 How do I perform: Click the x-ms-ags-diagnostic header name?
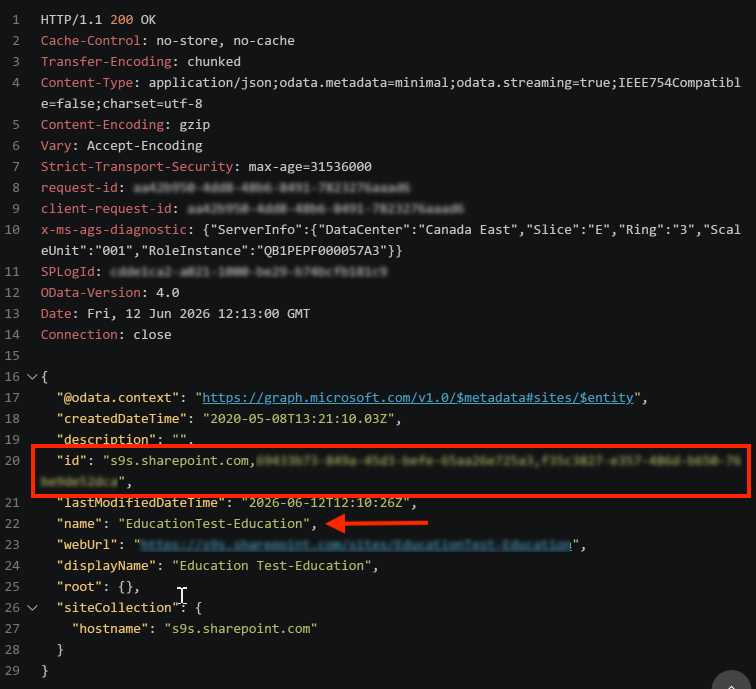pyautogui.click(x=114, y=230)
